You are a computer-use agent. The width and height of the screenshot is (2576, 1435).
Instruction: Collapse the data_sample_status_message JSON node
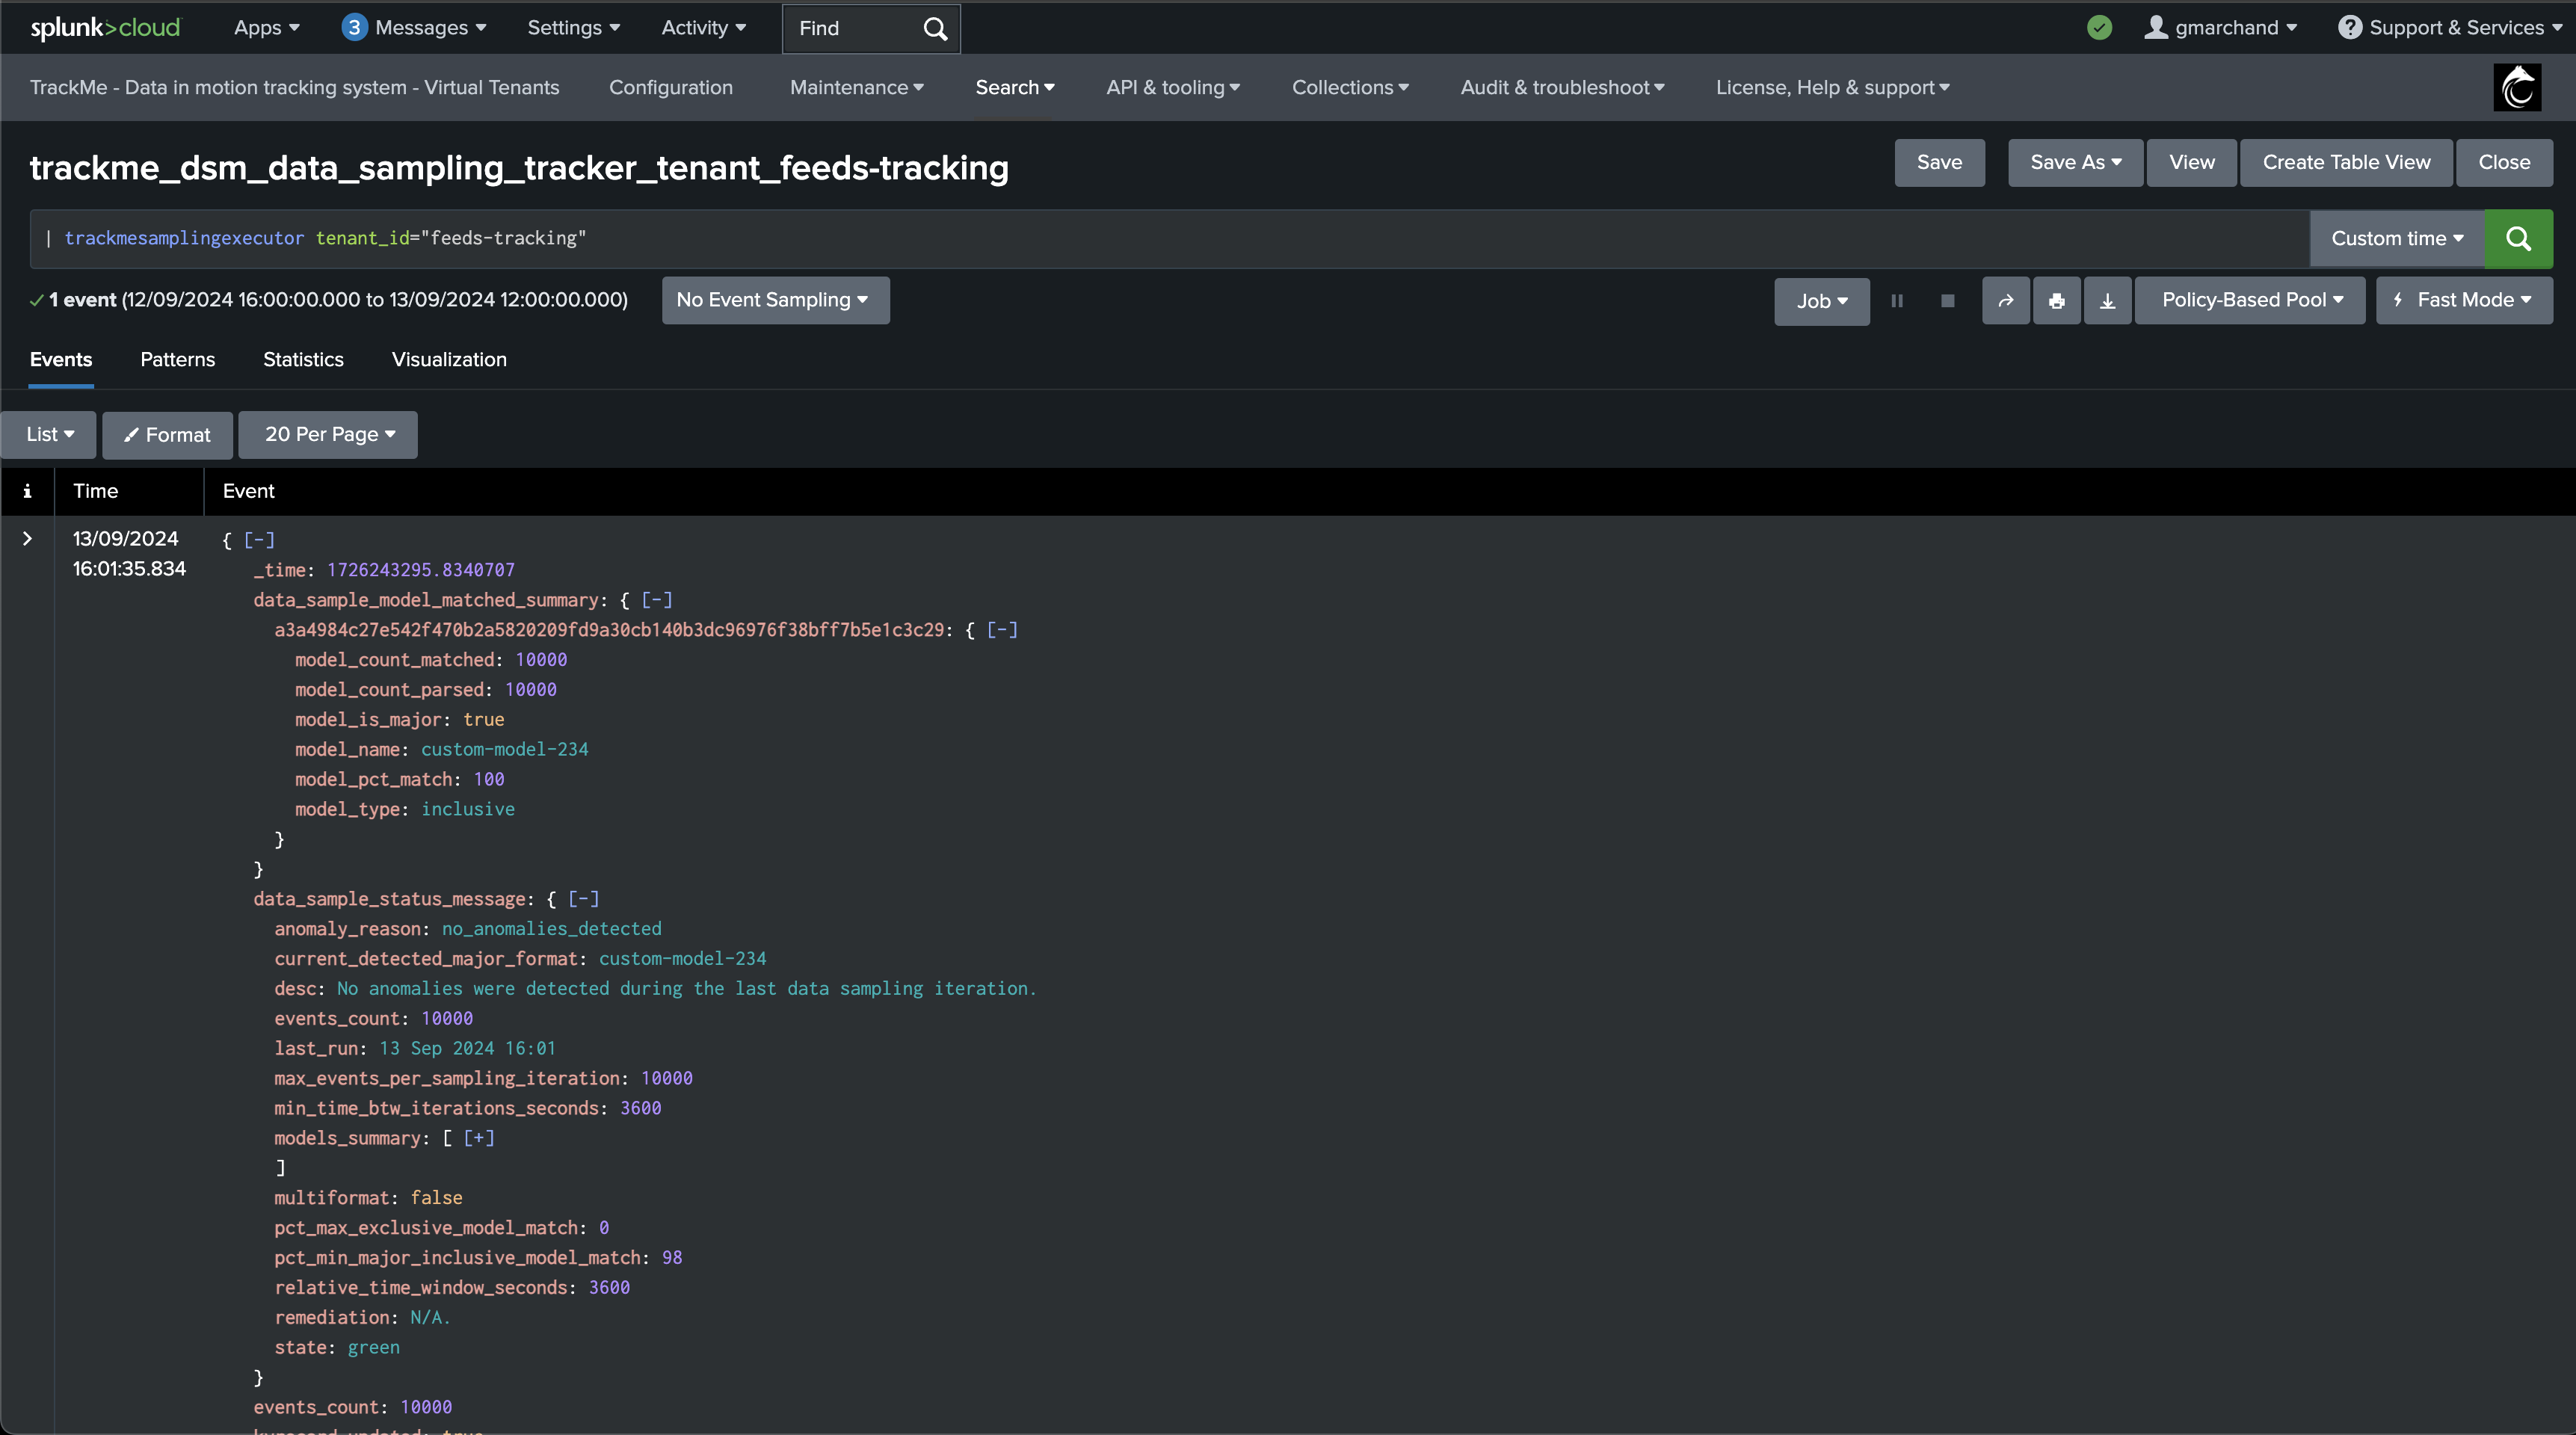(x=584, y=898)
